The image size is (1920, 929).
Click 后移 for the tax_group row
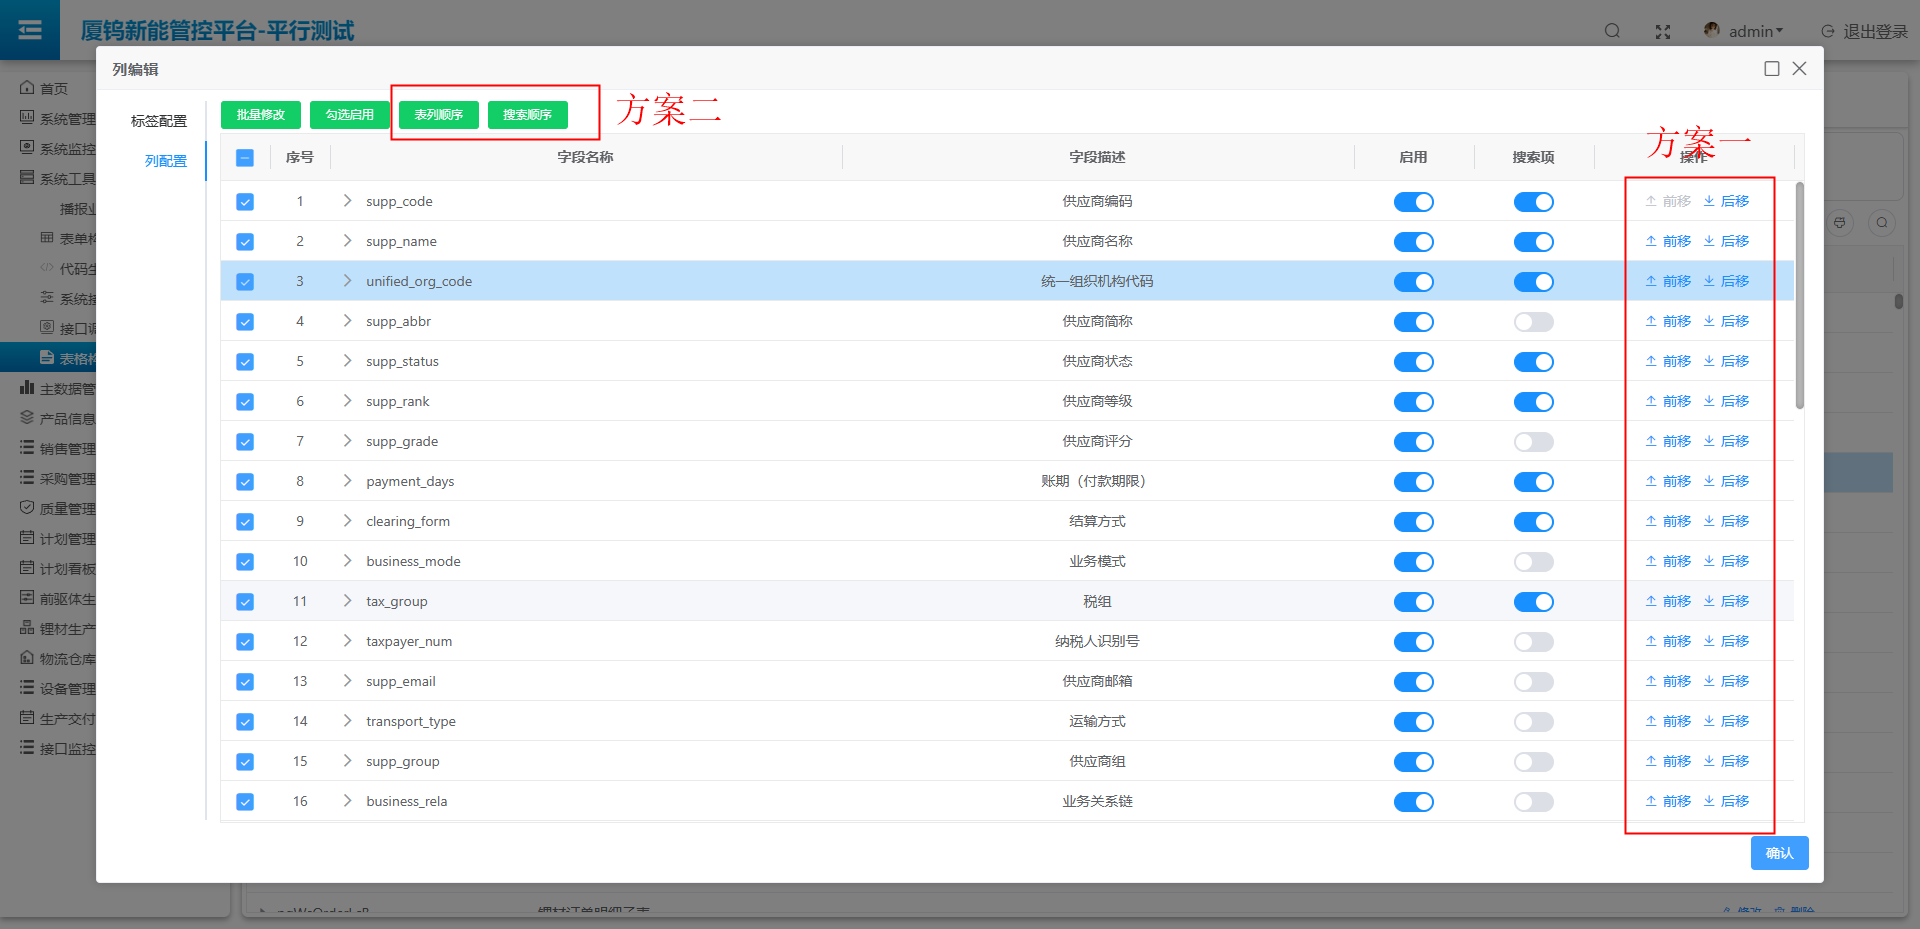pyautogui.click(x=1726, y=601)
